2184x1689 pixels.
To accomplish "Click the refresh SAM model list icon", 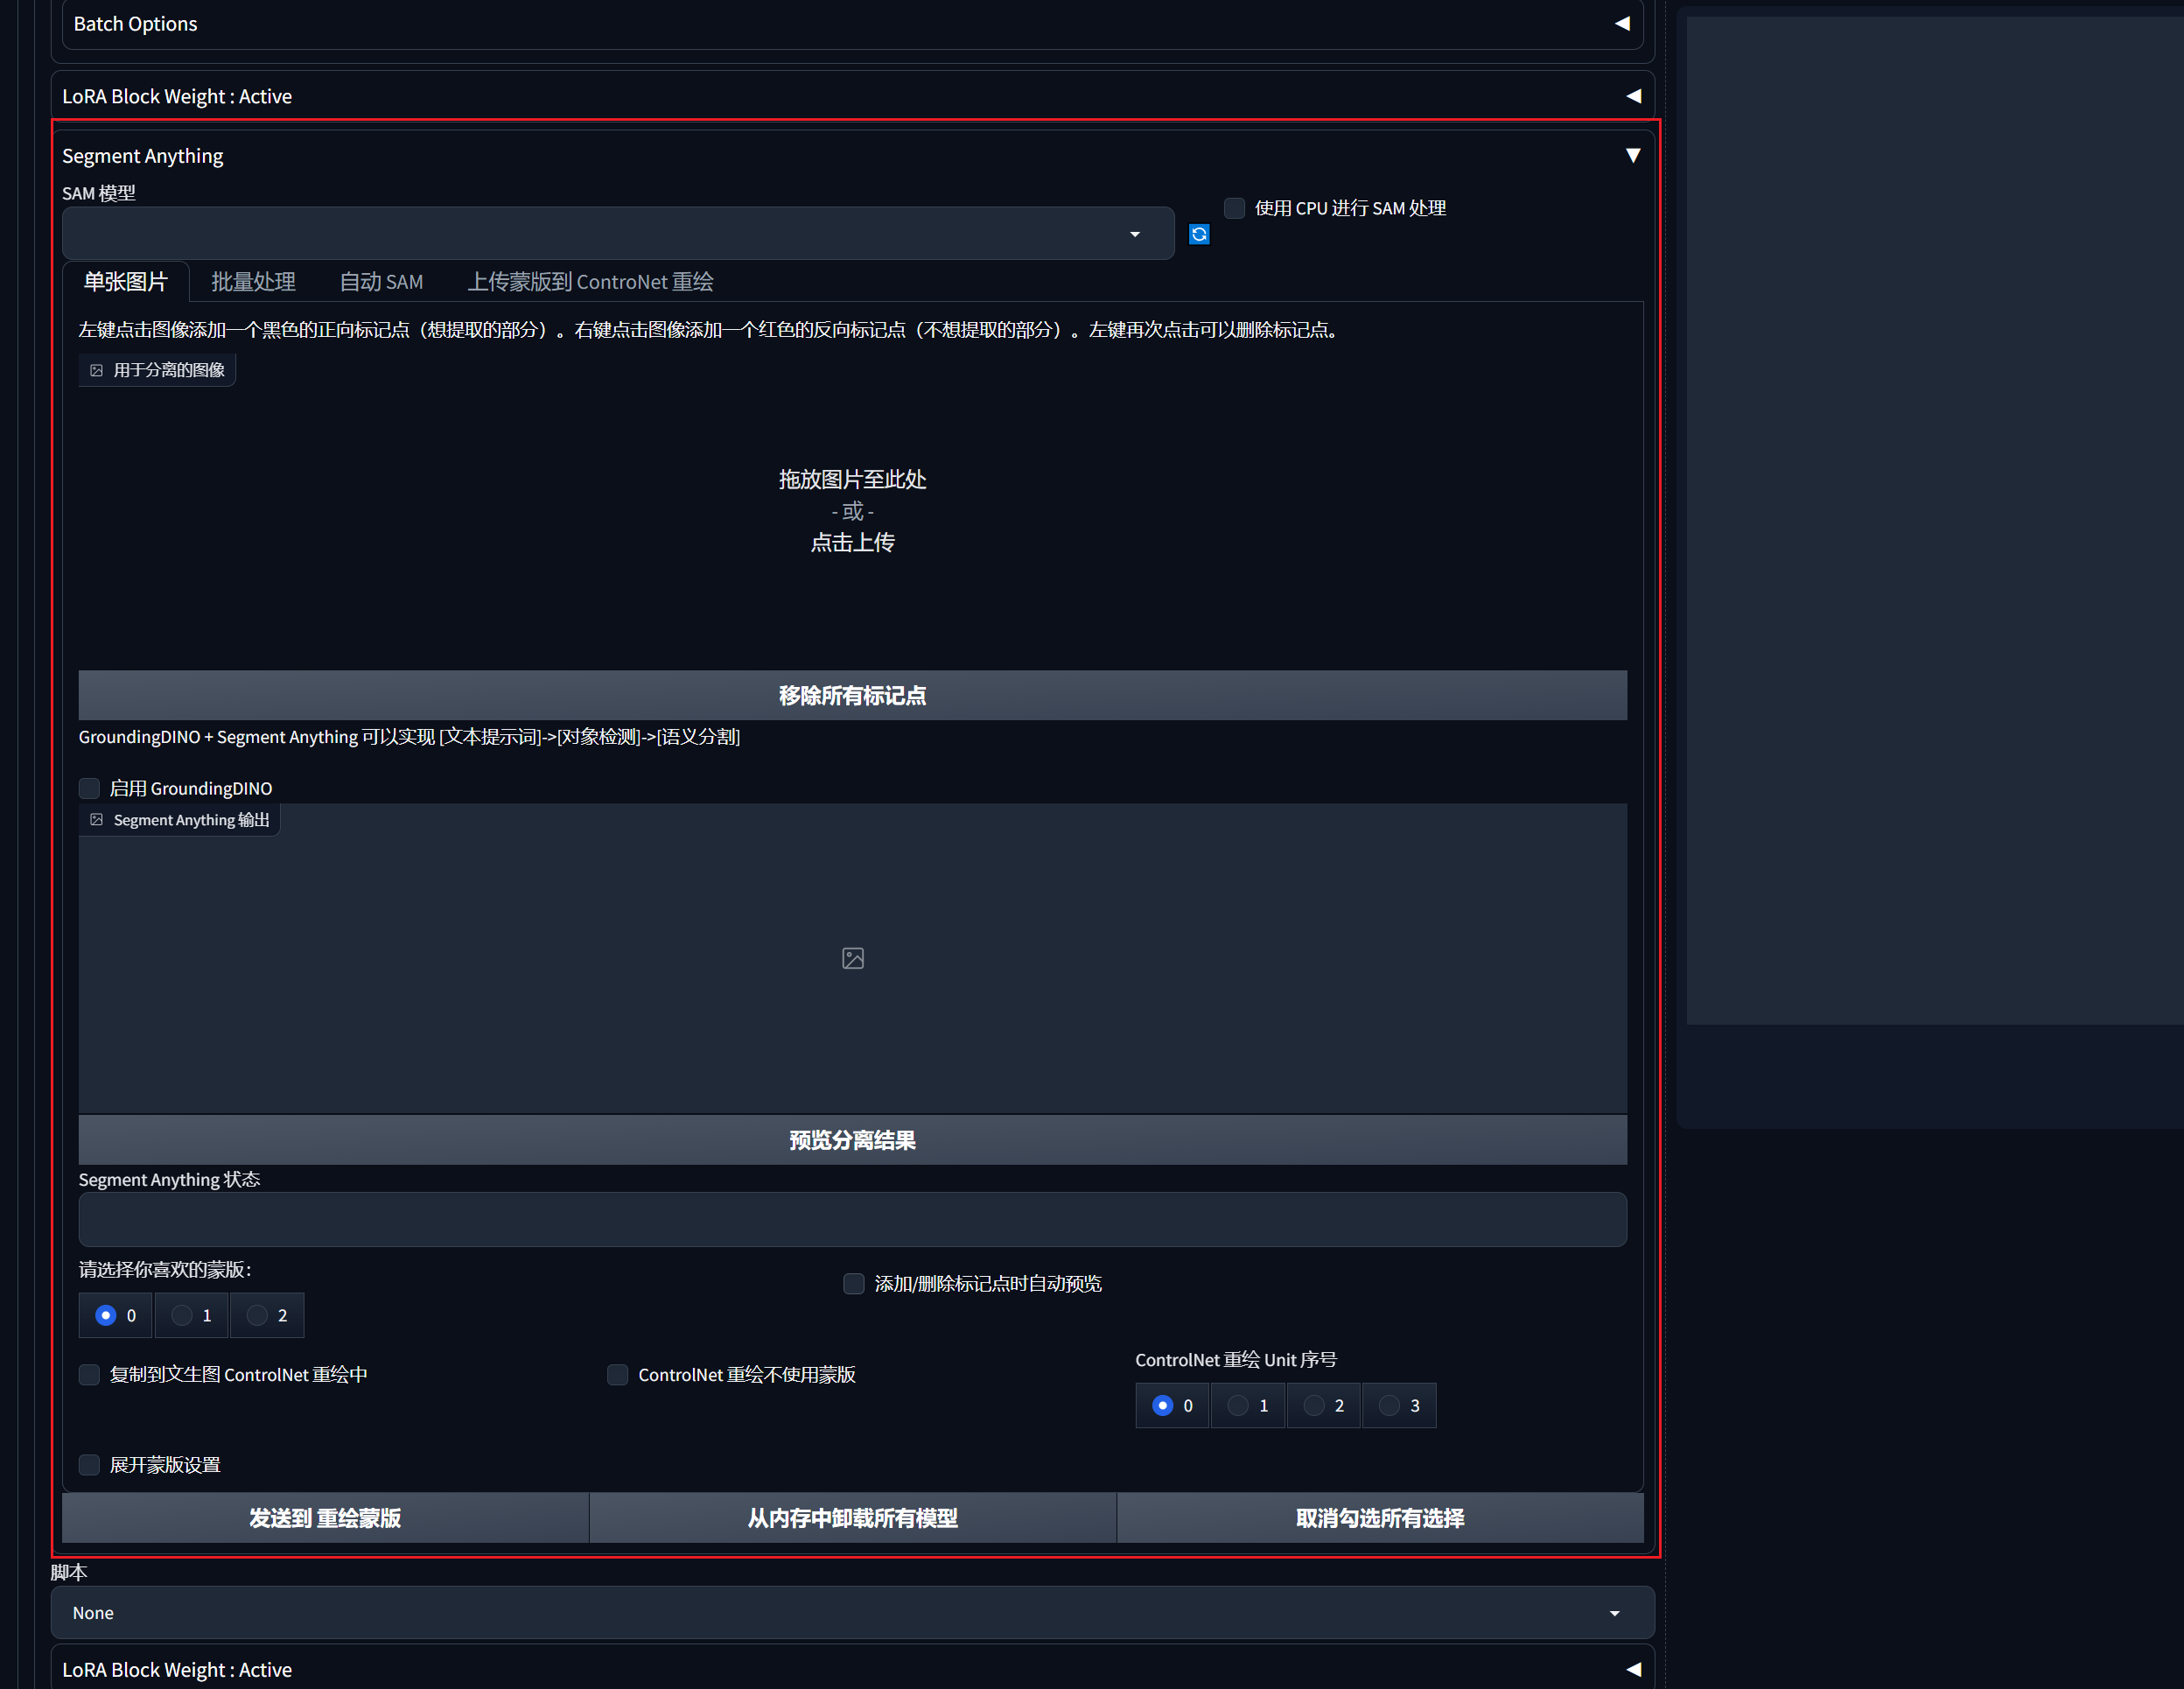I will [1199, 234].
